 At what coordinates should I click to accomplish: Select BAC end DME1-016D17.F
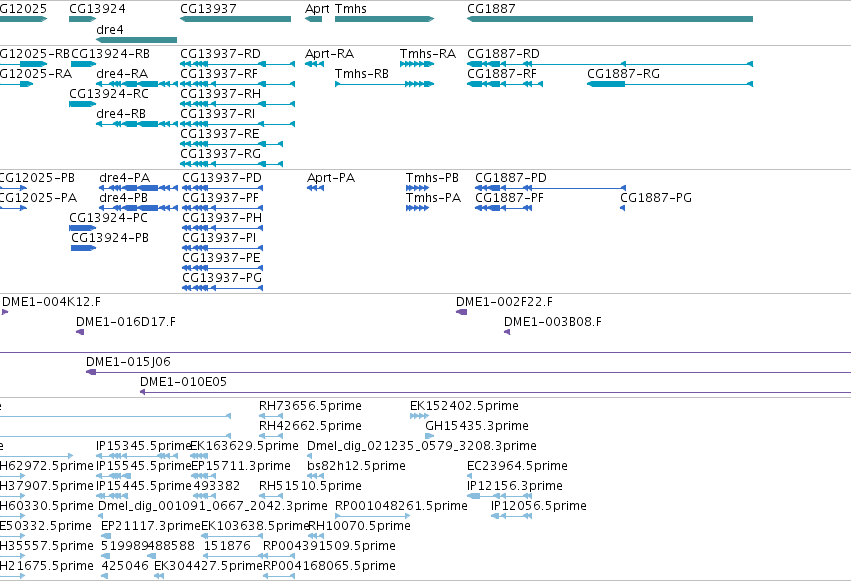126,323
